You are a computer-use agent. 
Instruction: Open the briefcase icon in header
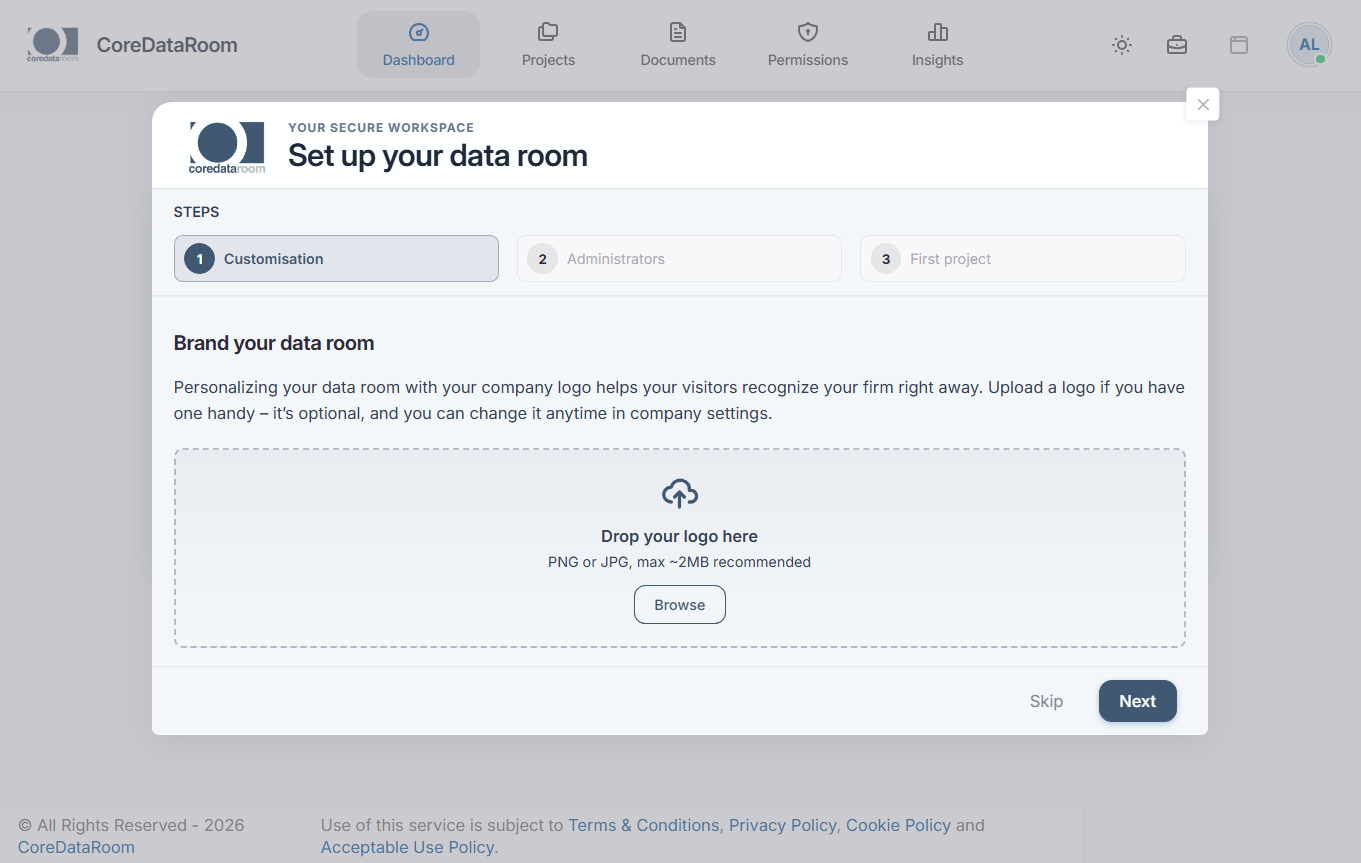point(1177,45)
